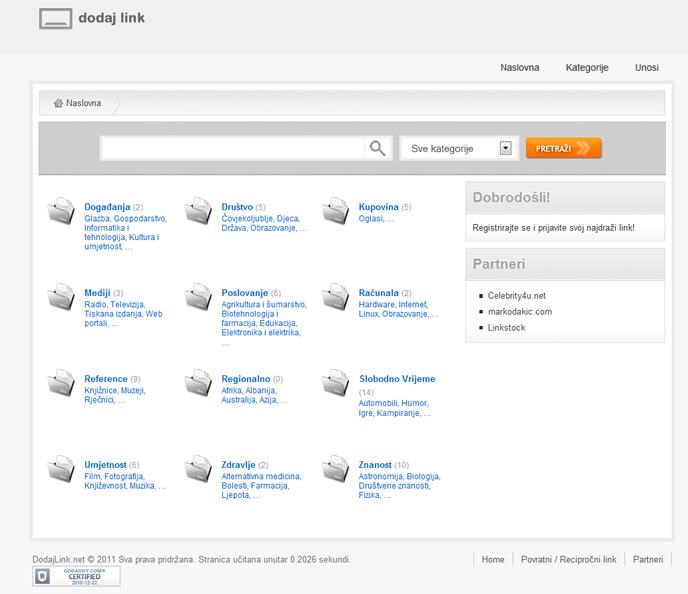Image resolution: width=688 pixels, height=594 pixels.
Task: Click the GoDaddy certified badge
Action: click(x=76, y=576)
